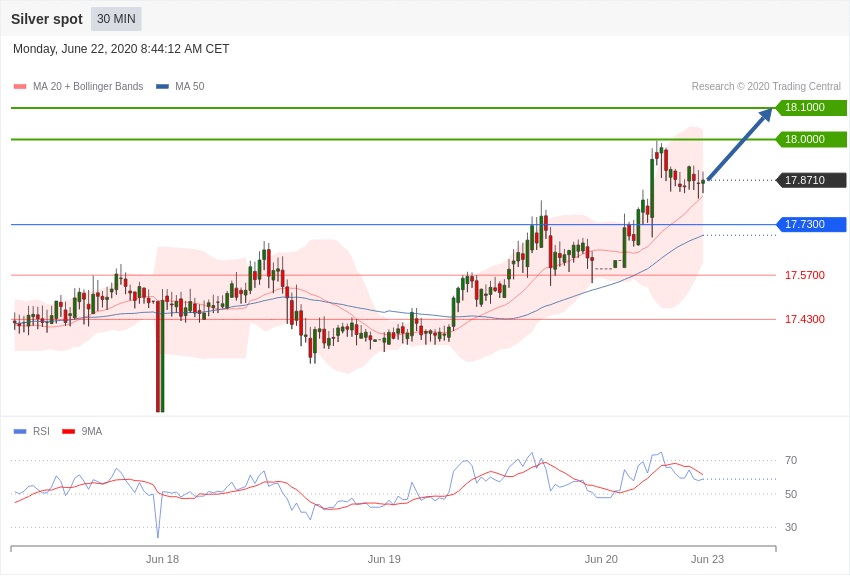Select the RSI legend label
850x576 pixels.
click(x=41, y=431)
